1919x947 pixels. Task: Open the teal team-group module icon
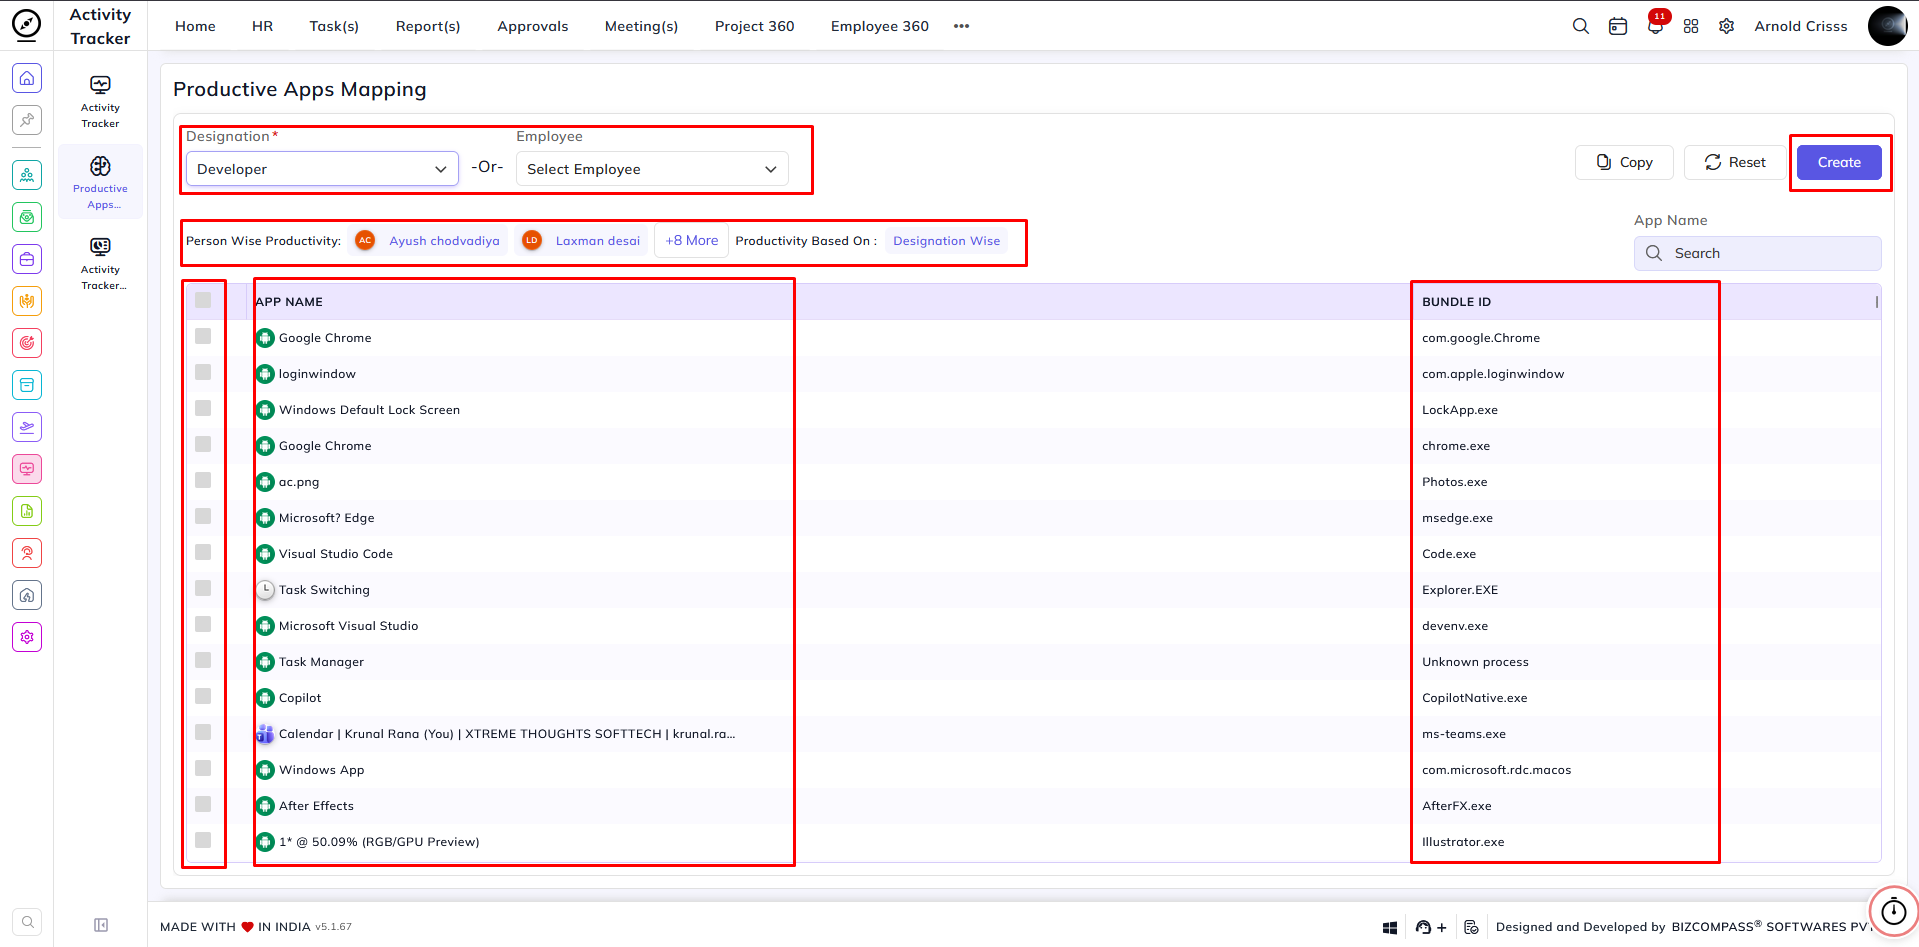point(27,175)
